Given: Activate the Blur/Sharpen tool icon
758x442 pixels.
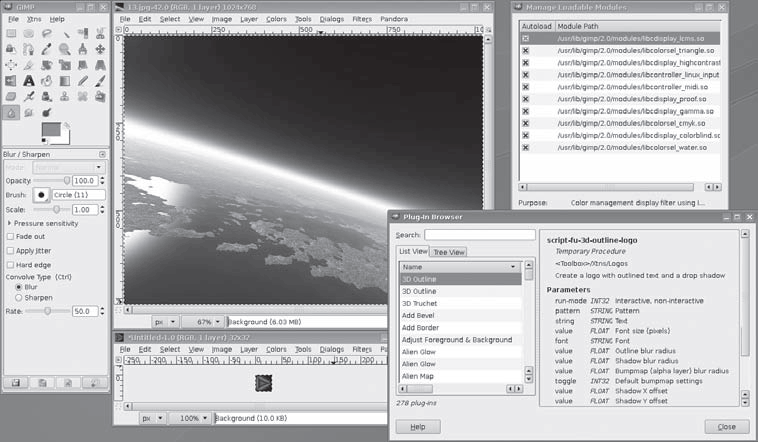Looking at the screenshot, I should coord(11,113).
